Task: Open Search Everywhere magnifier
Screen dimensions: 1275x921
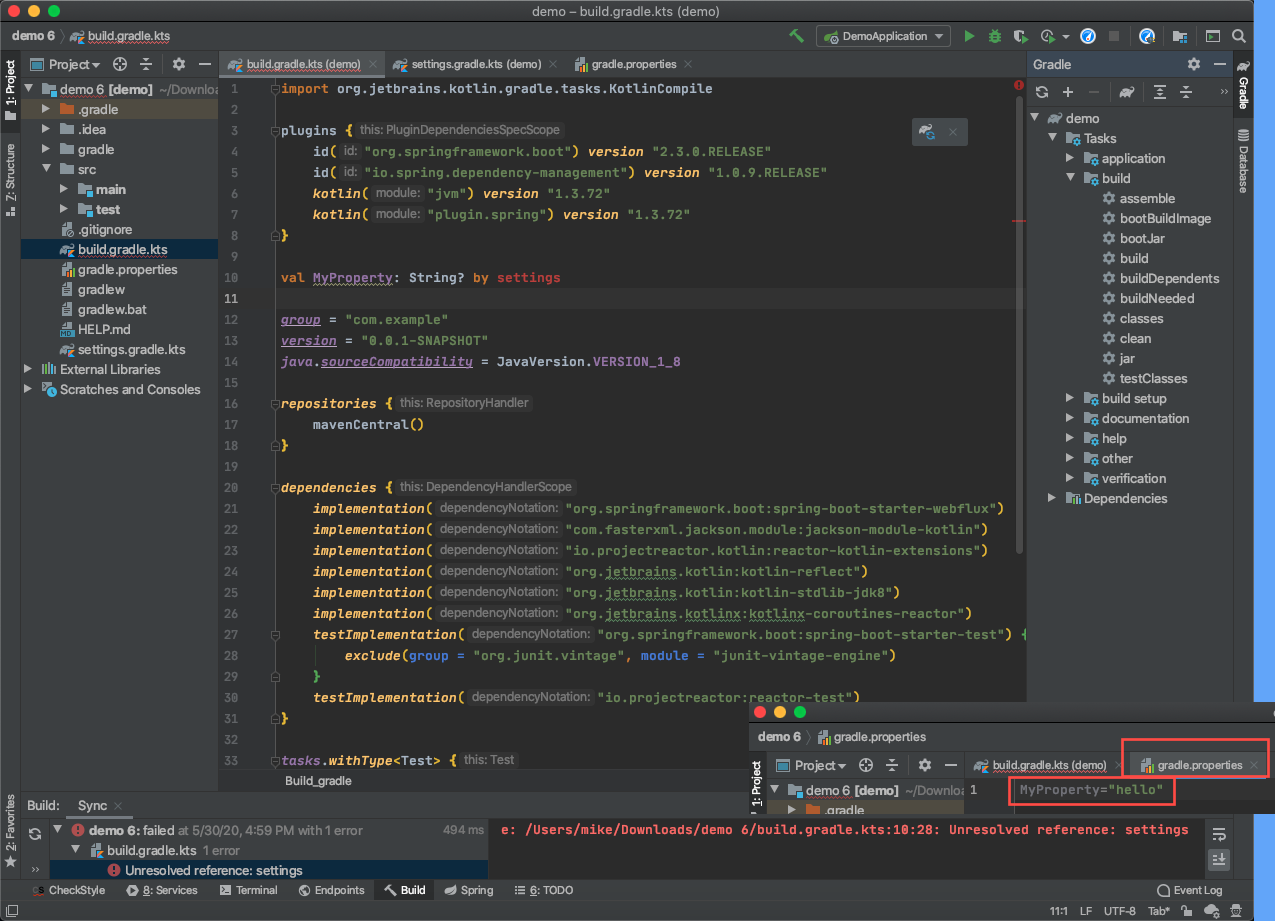Action: click(1240, 35)
